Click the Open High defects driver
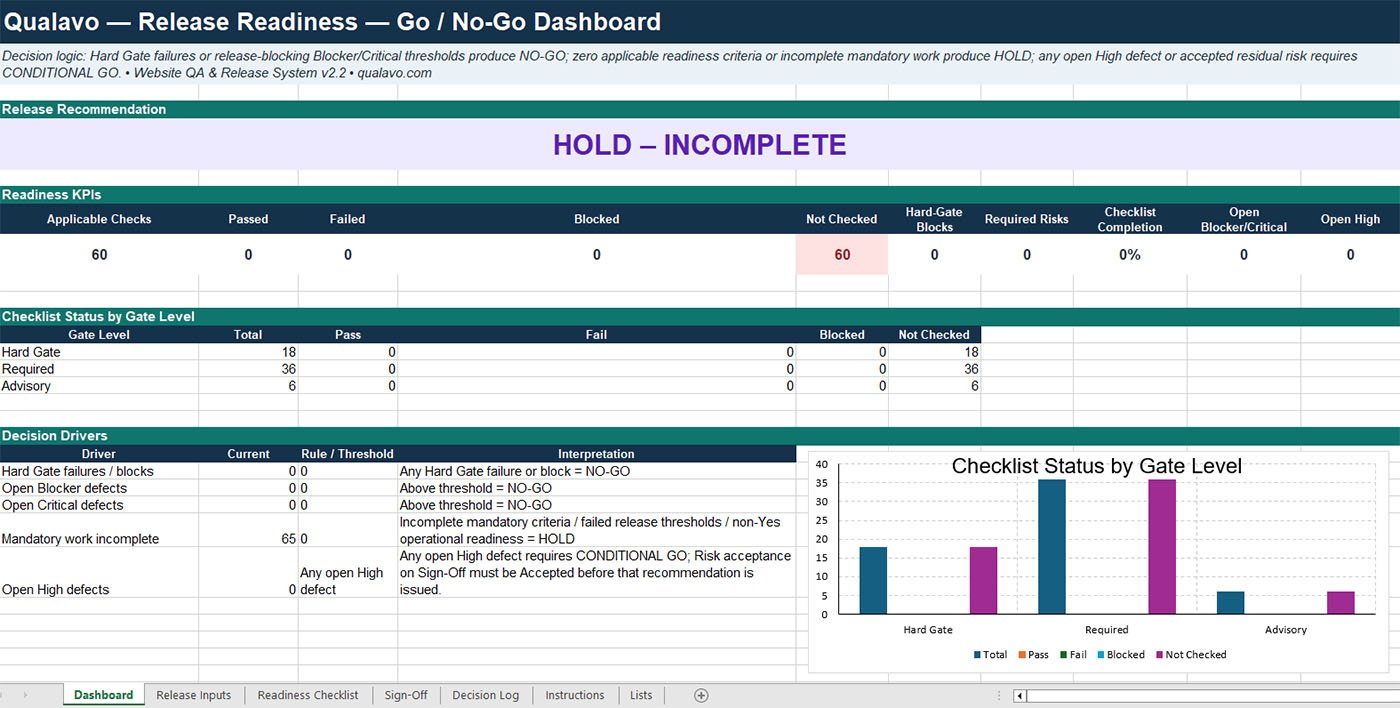This screenshot has height=708, width=1400. [x=99, y=573]
